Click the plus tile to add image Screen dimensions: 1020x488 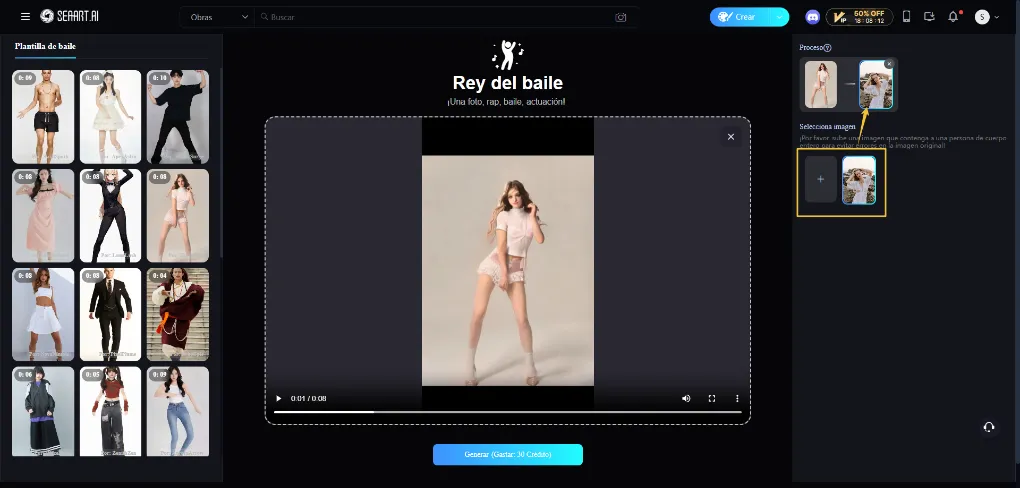click(x=821, y=180)
